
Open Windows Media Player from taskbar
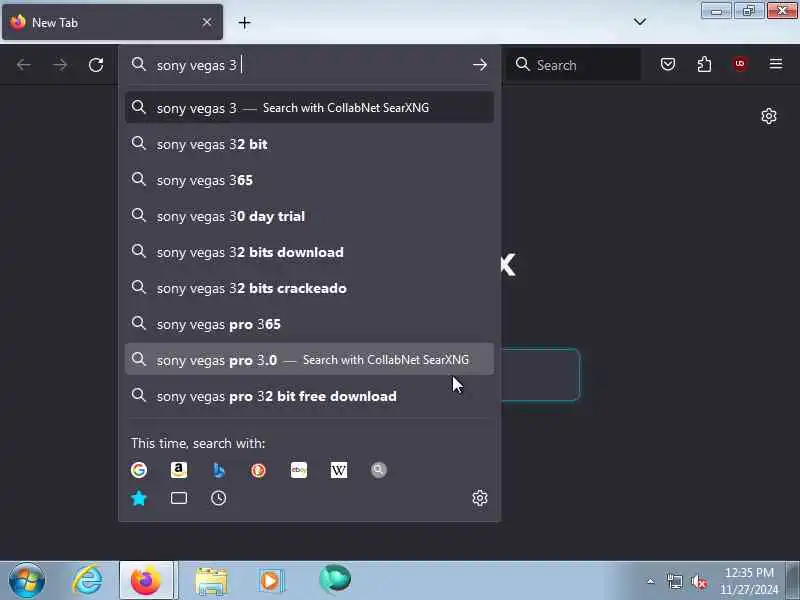click(271, 581)
